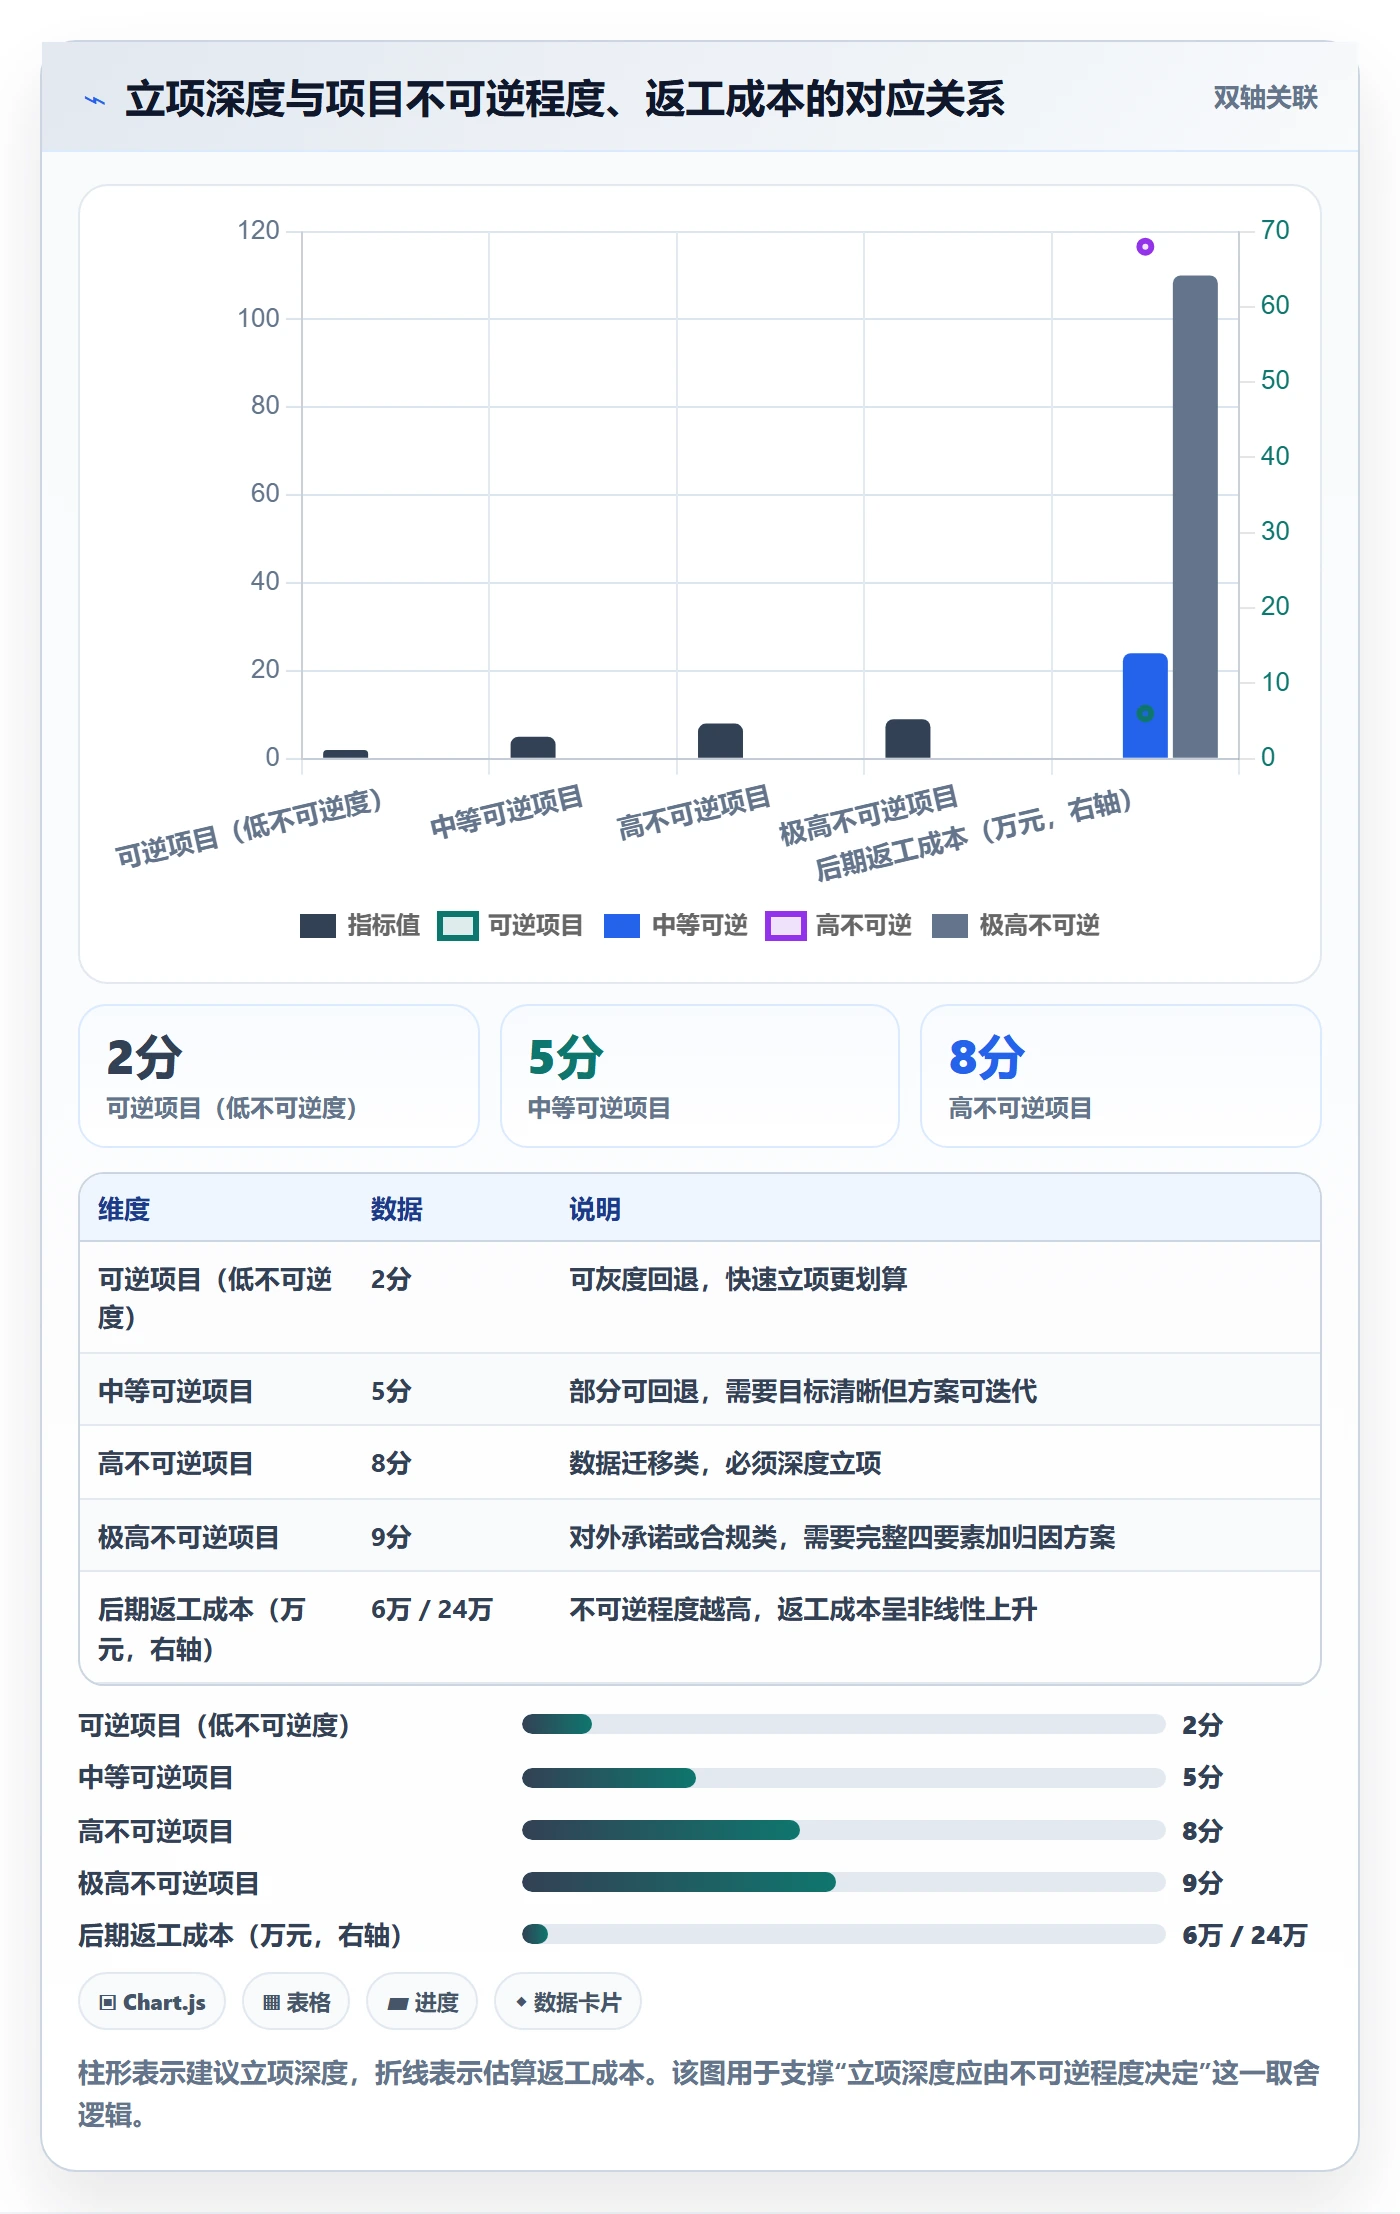This screenshot has height=2214, width=1400.
Task: Select the 表格 tag chip
Action: (x=296, y=2002)
